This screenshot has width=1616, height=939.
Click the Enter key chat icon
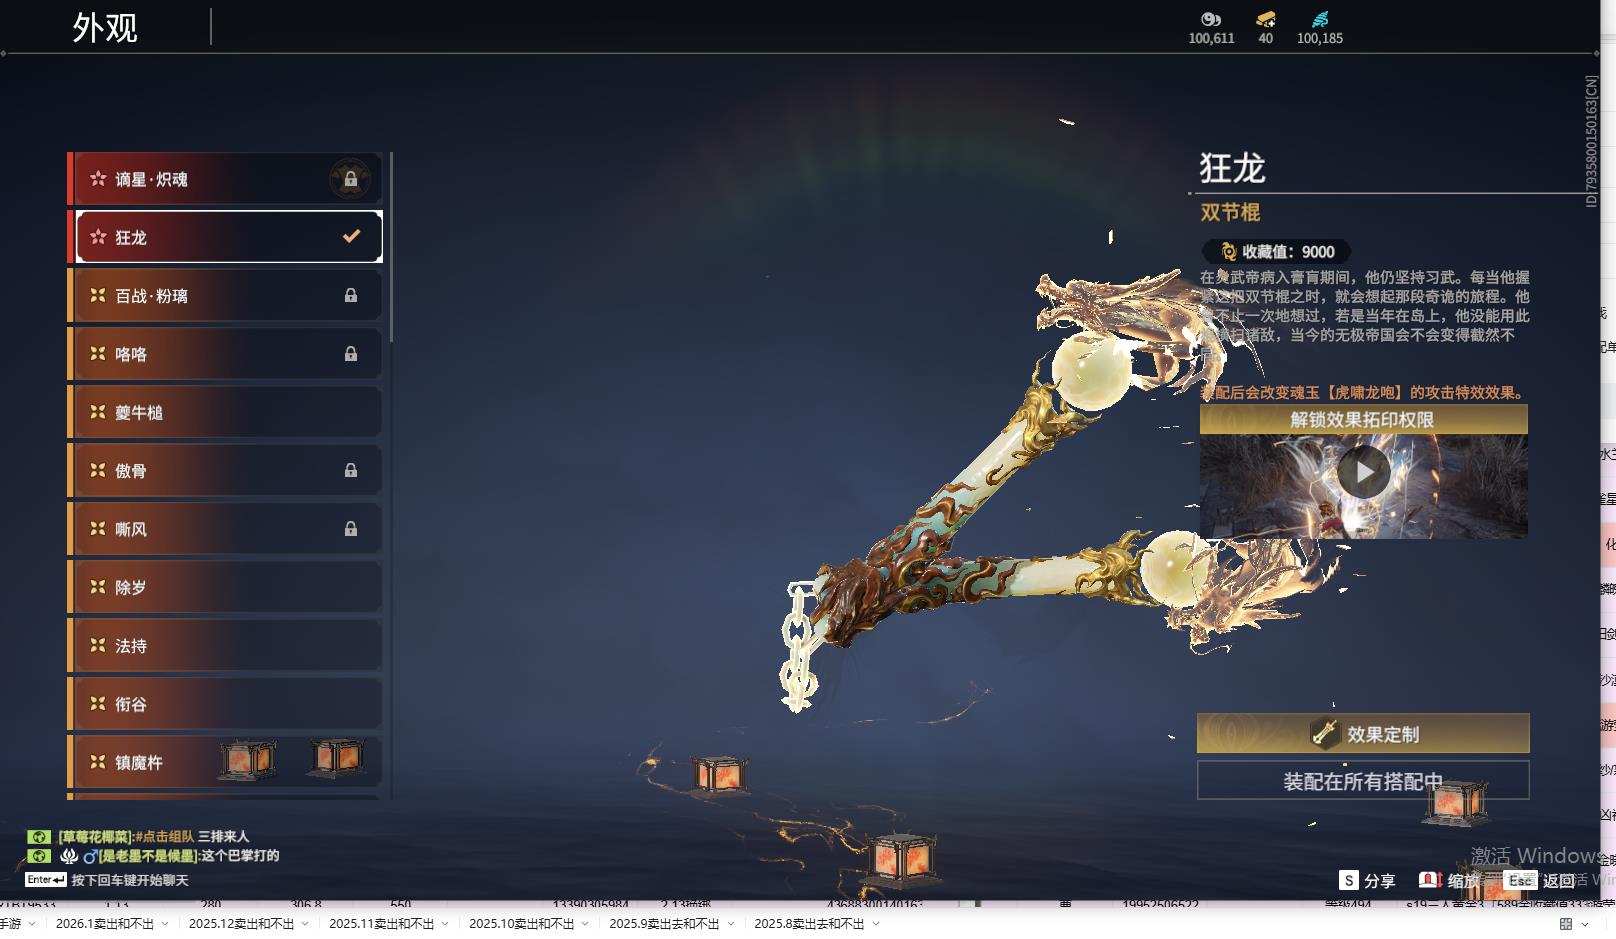coord(46,880)
